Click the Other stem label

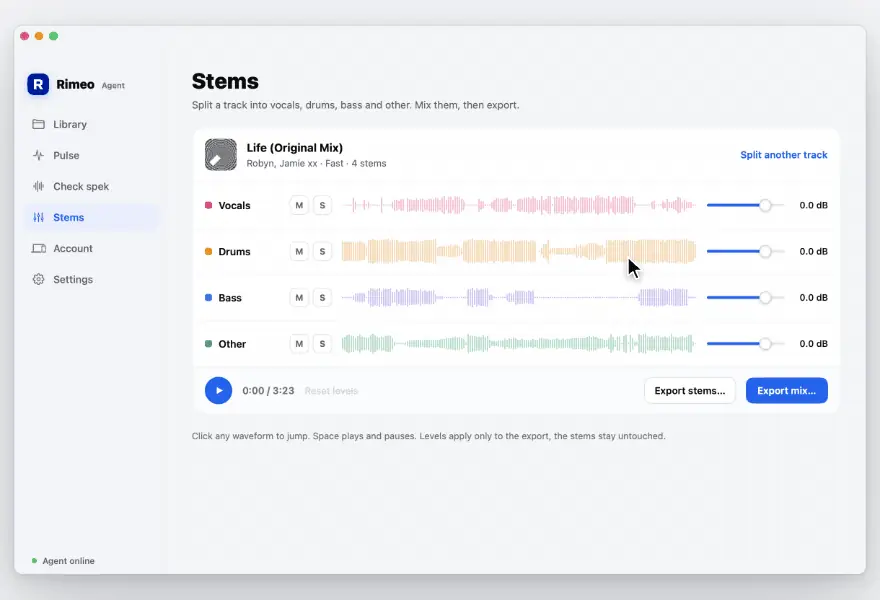(x=232, y=343)
